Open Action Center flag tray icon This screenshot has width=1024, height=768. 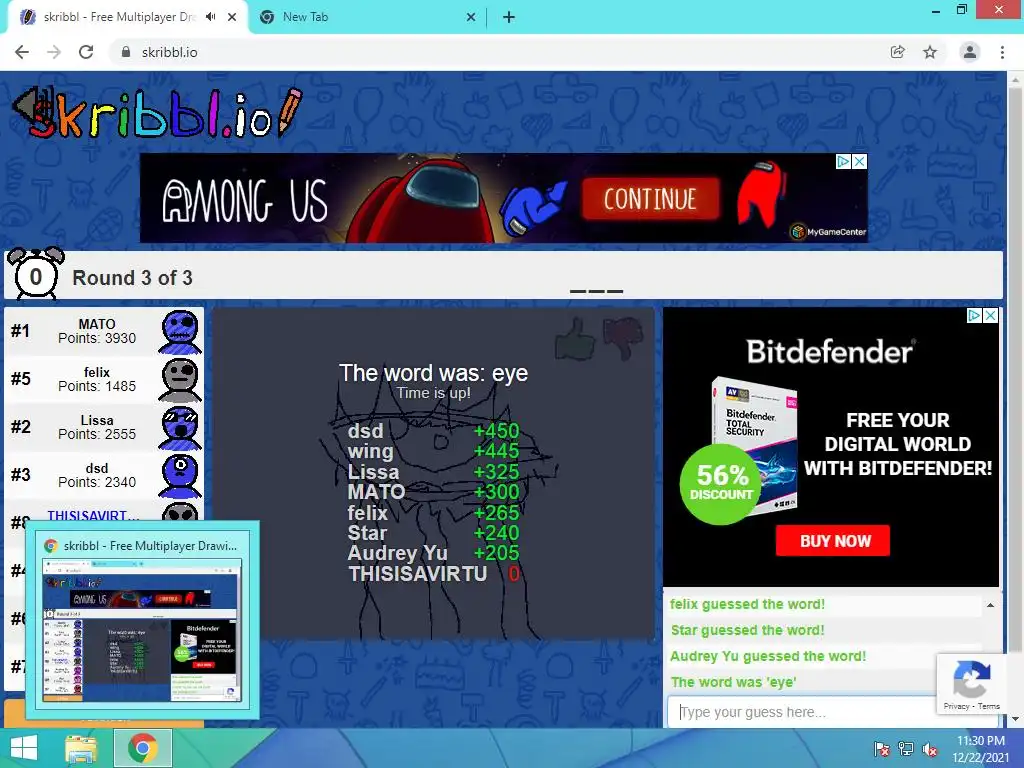[x=882, y=749]
